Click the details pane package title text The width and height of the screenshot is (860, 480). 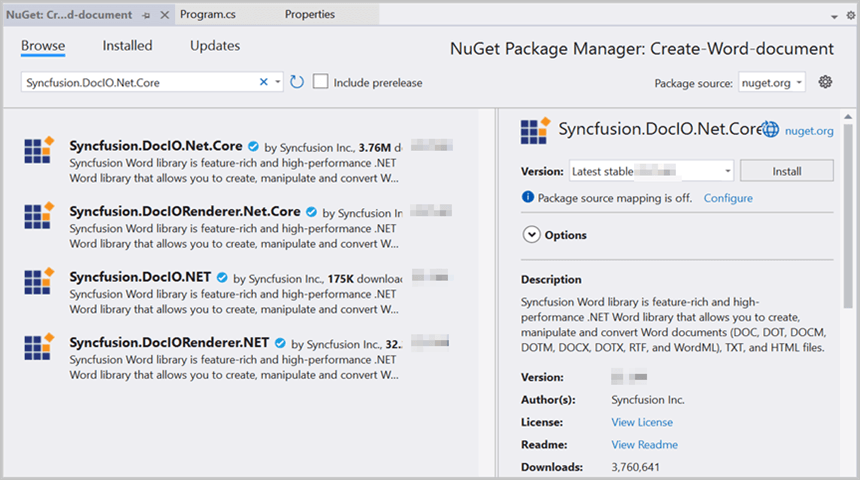click(x=660, y=129)
